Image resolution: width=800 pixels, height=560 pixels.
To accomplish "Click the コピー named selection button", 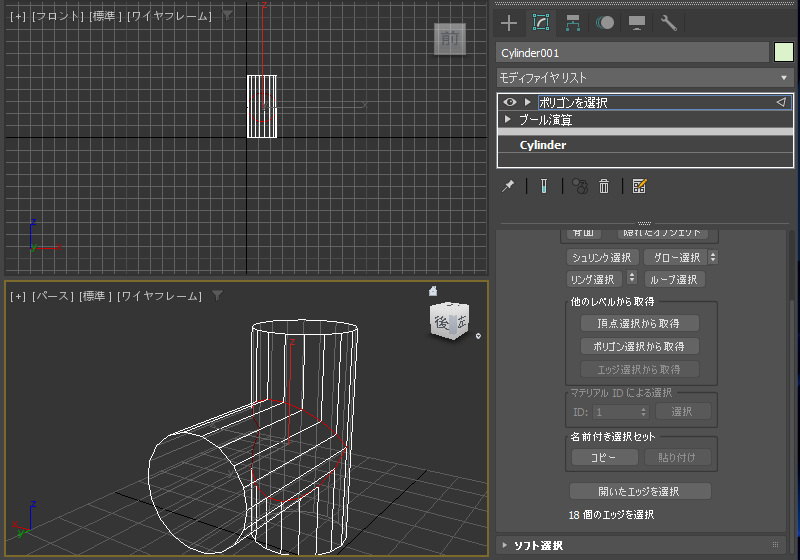I will (x=604, y=457).
